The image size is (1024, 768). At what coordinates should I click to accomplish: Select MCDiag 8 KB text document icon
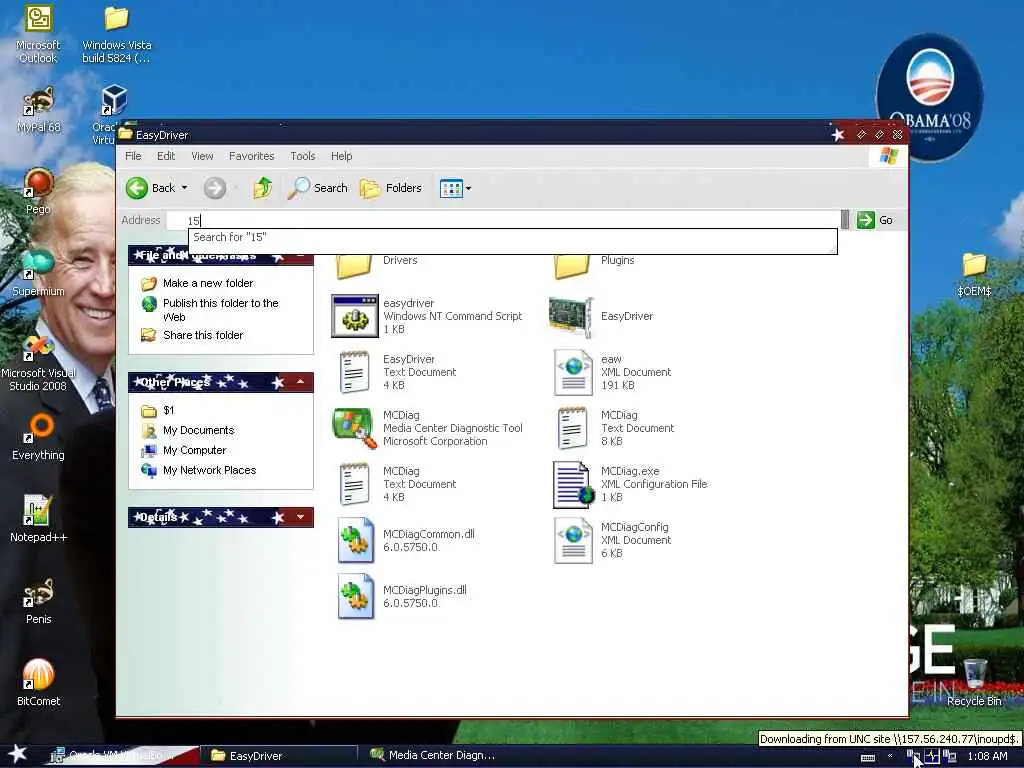(573, 428)
